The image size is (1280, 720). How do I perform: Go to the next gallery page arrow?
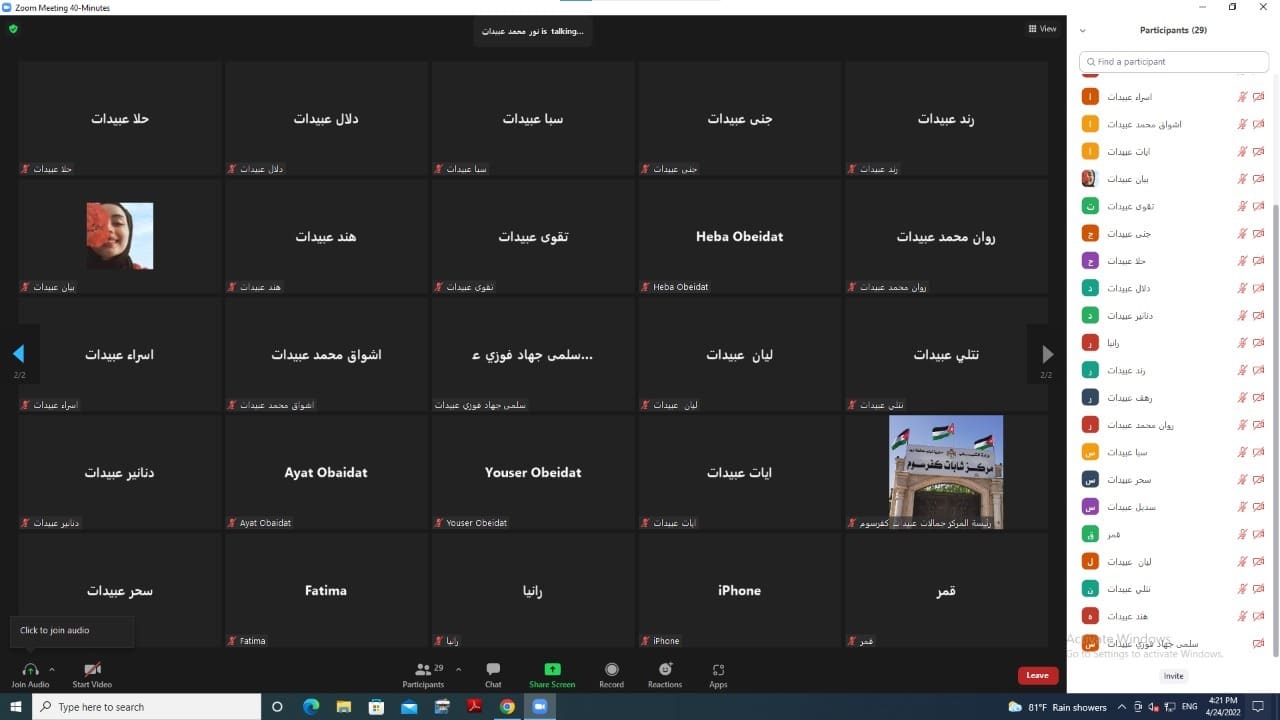click(x=1047, y=354)
